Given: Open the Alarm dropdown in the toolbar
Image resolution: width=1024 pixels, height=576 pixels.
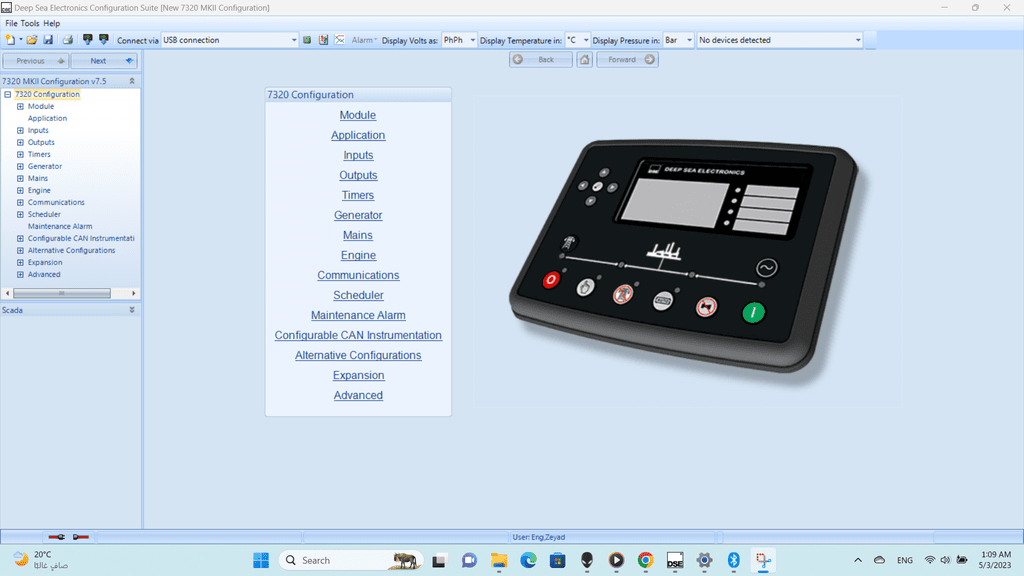Looking at the screenshot, I should click(364, 40).
